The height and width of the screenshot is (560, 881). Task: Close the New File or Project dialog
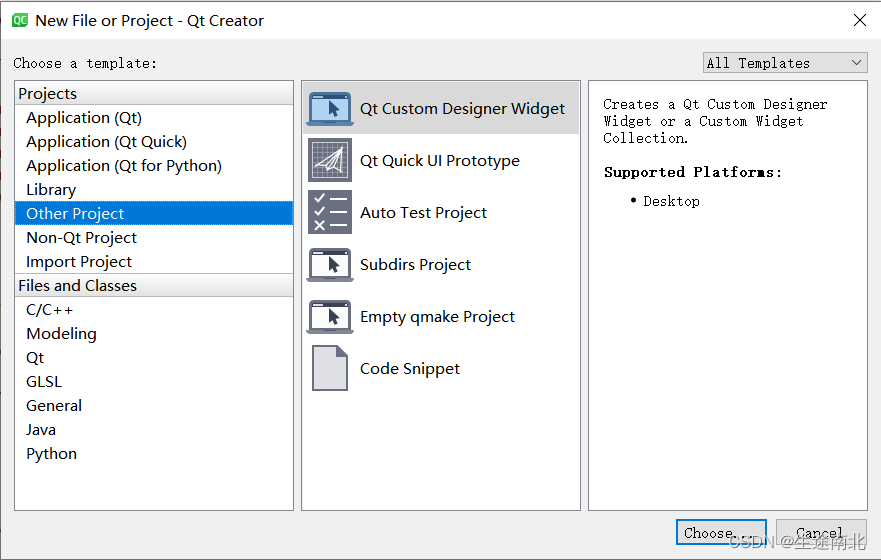(x=860, y=20)
